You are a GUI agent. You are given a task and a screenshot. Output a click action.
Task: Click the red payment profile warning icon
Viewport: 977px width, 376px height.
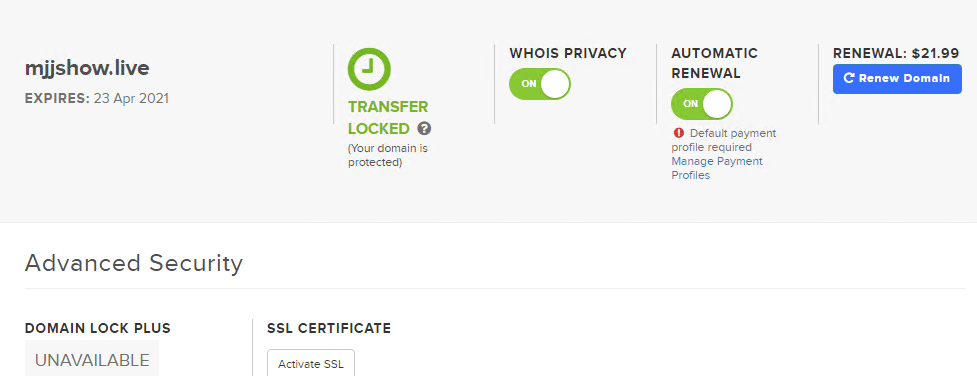(x=679, y=133)
